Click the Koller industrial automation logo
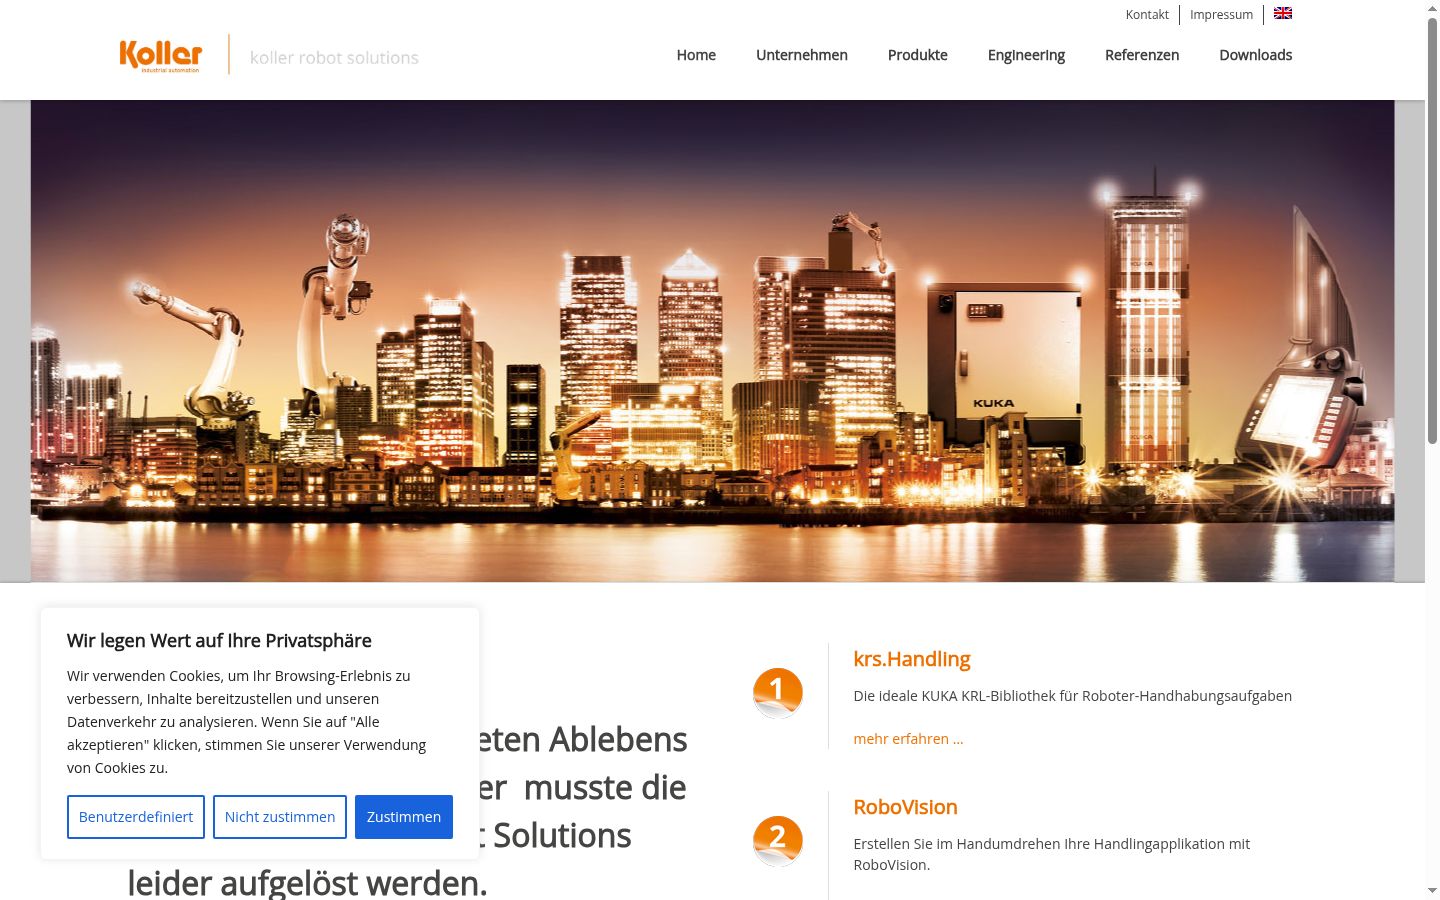 (x=161, y=56)
